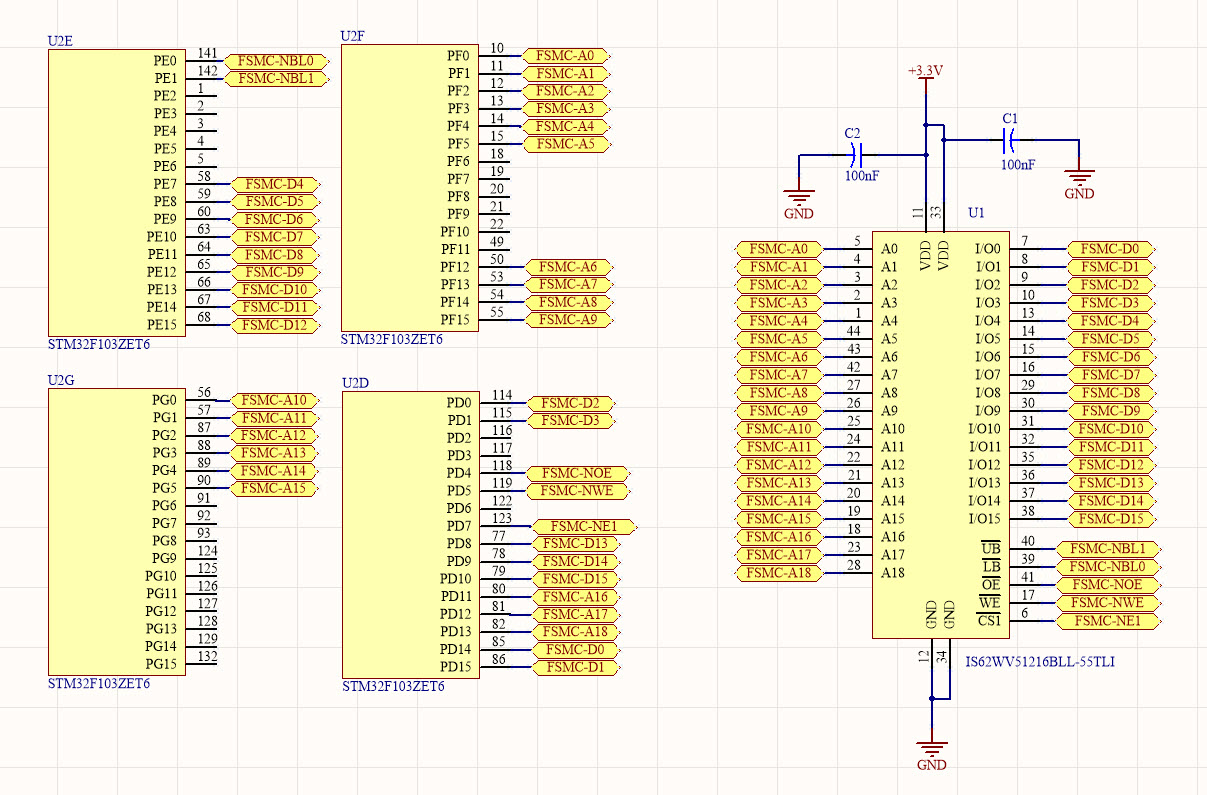The height and width of the screenshot is (795, 1207).
Task: Select the FSMC-NBL1 net port on PE1
Action: point(276,78)
